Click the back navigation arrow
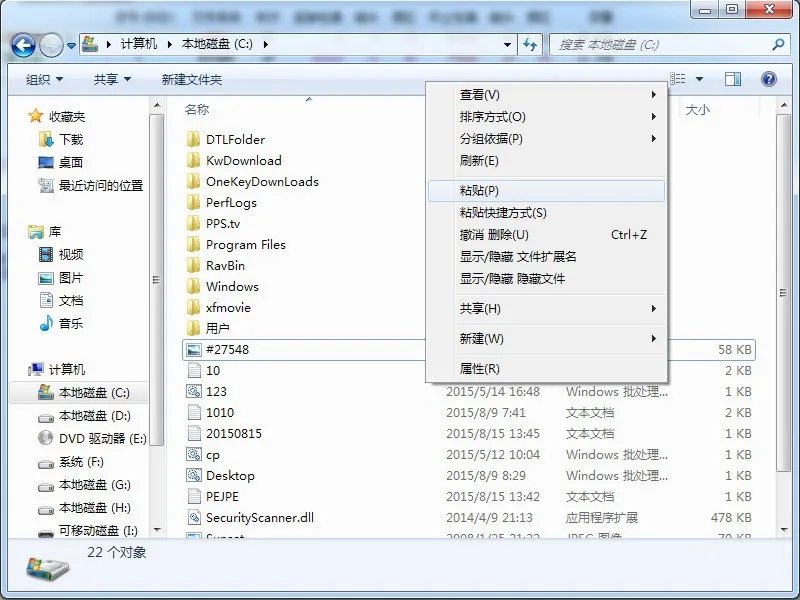 [x=22, y=45]
